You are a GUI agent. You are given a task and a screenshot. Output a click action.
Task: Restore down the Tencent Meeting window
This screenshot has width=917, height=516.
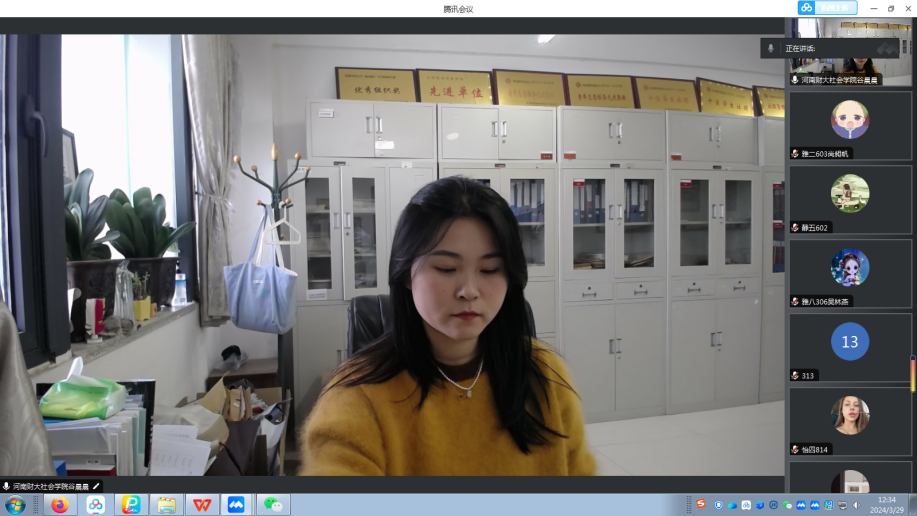pyautogui.click(x=891, y=8)
